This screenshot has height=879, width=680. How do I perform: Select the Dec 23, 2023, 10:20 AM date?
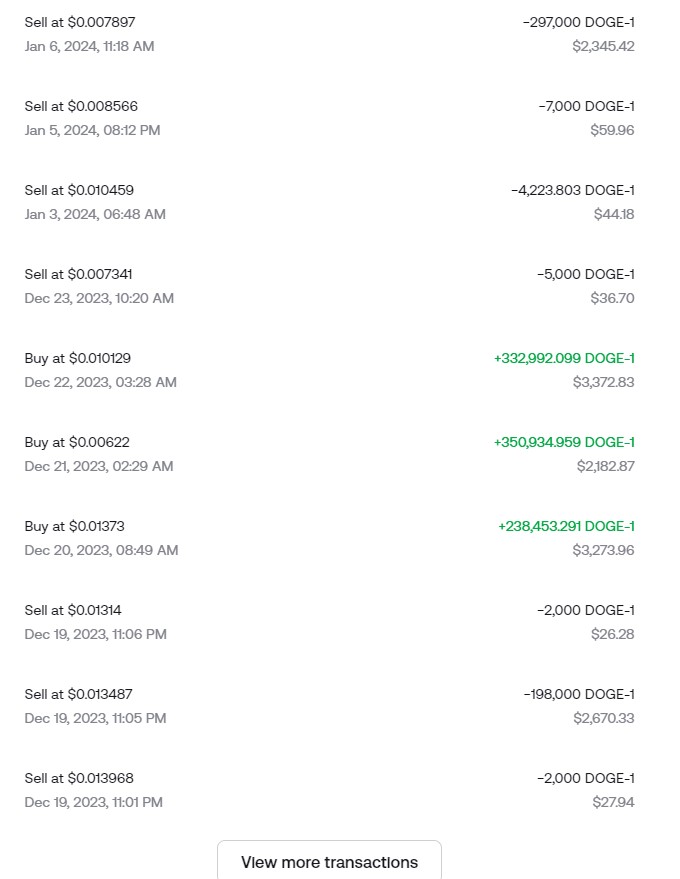click(x=99, y=298)
